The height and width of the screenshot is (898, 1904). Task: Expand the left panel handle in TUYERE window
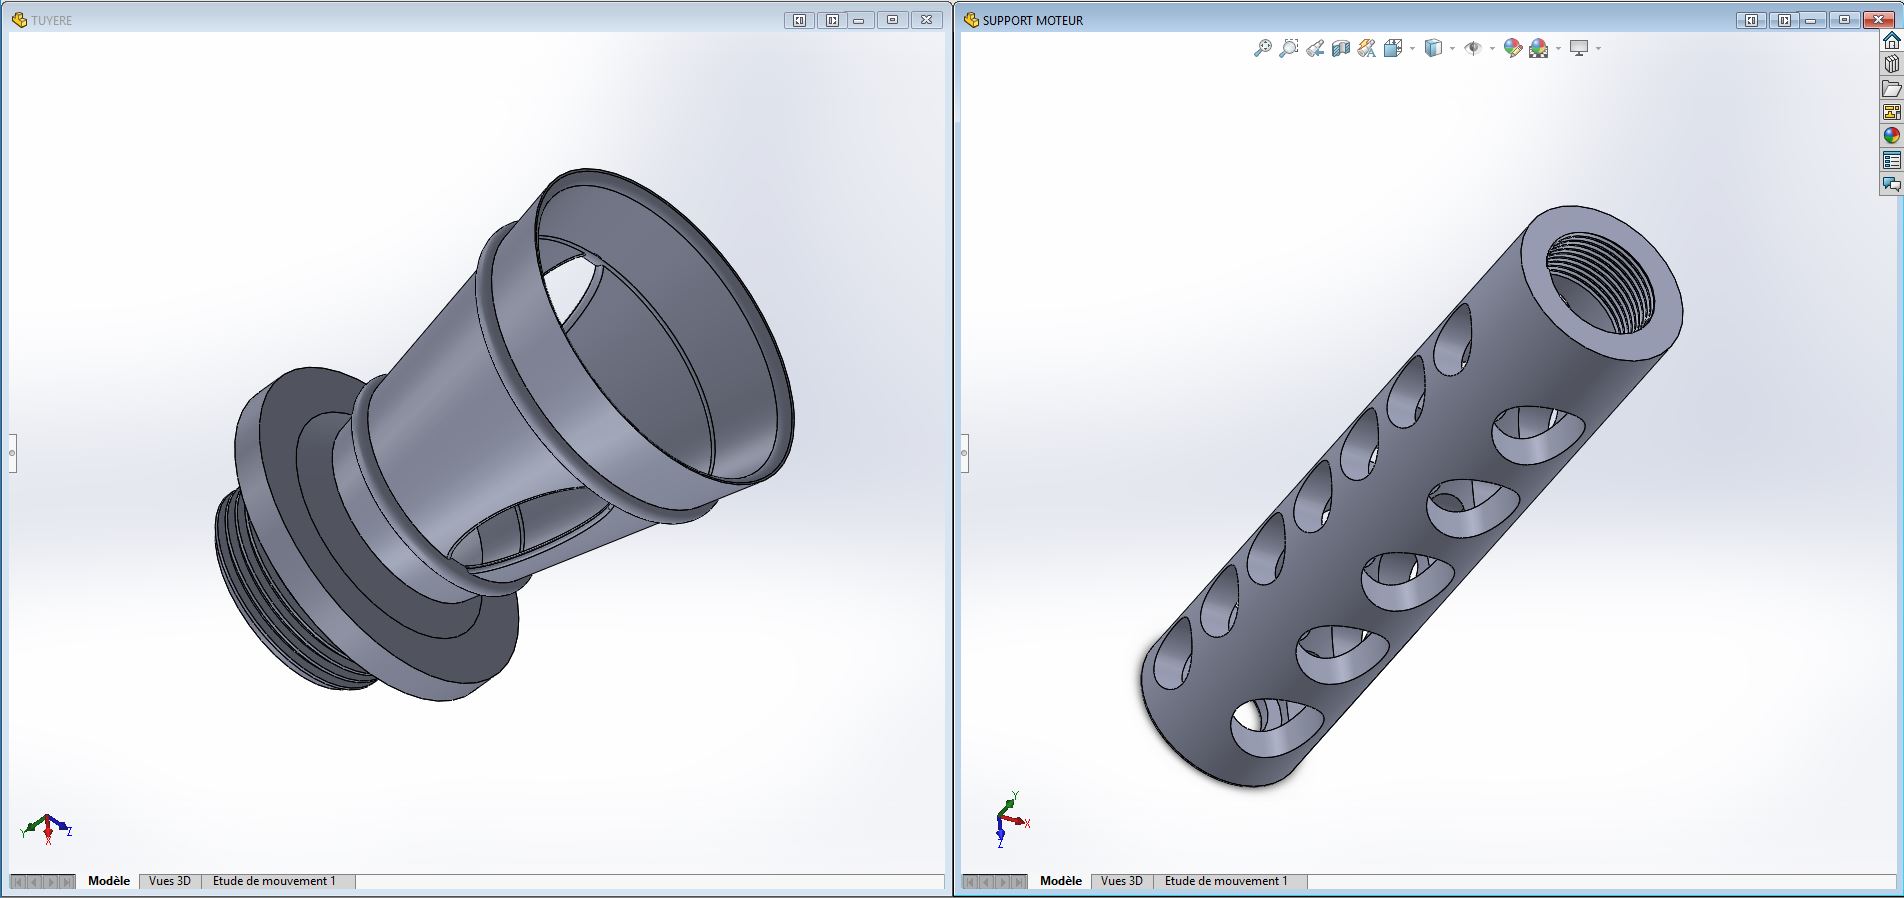12,453
